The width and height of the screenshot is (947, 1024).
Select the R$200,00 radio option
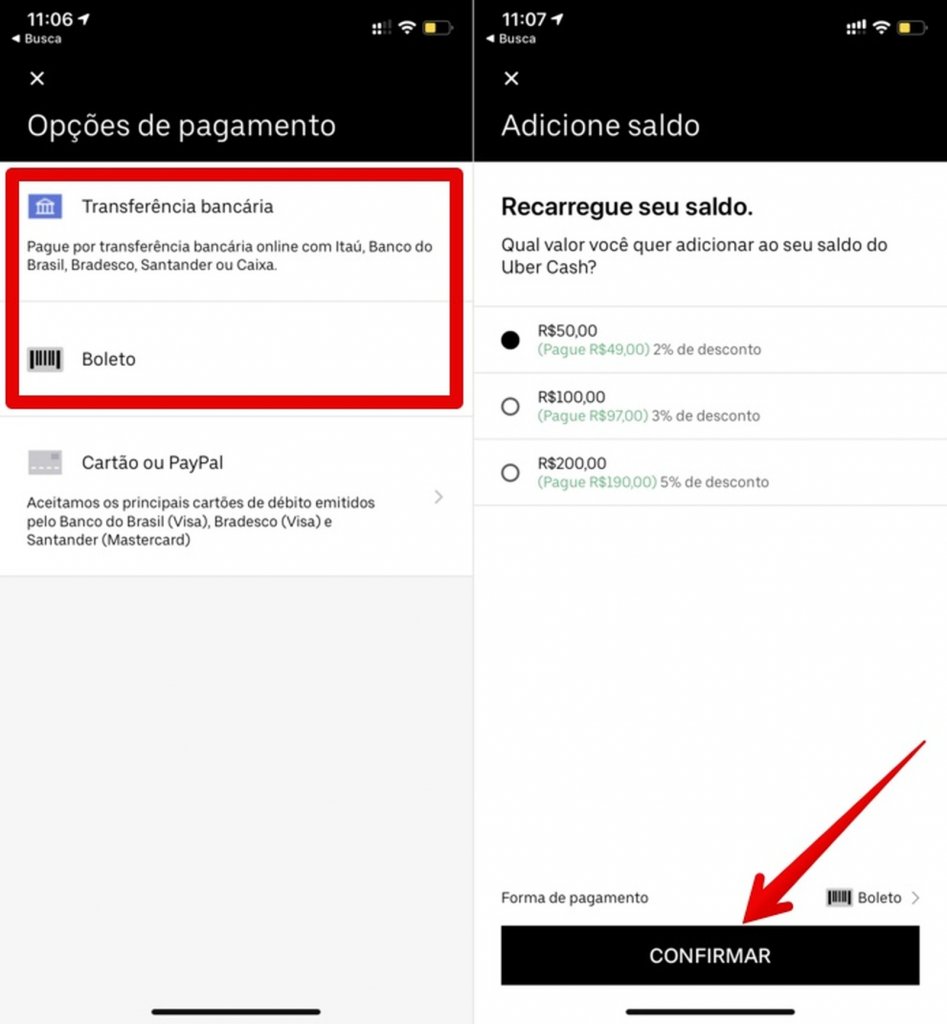[x=510, y=472]
